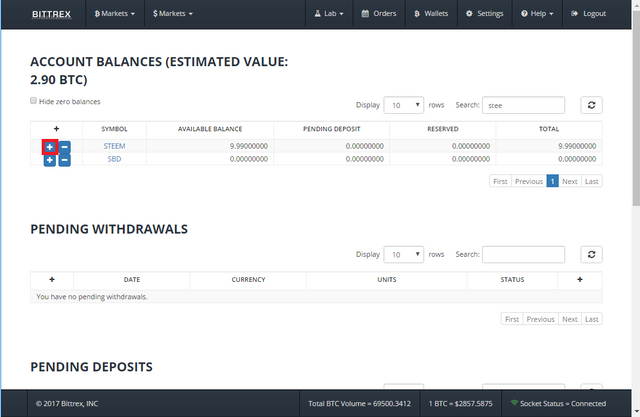640x417 pixels.
Task: Expand the Help menu
Action: 537,13
